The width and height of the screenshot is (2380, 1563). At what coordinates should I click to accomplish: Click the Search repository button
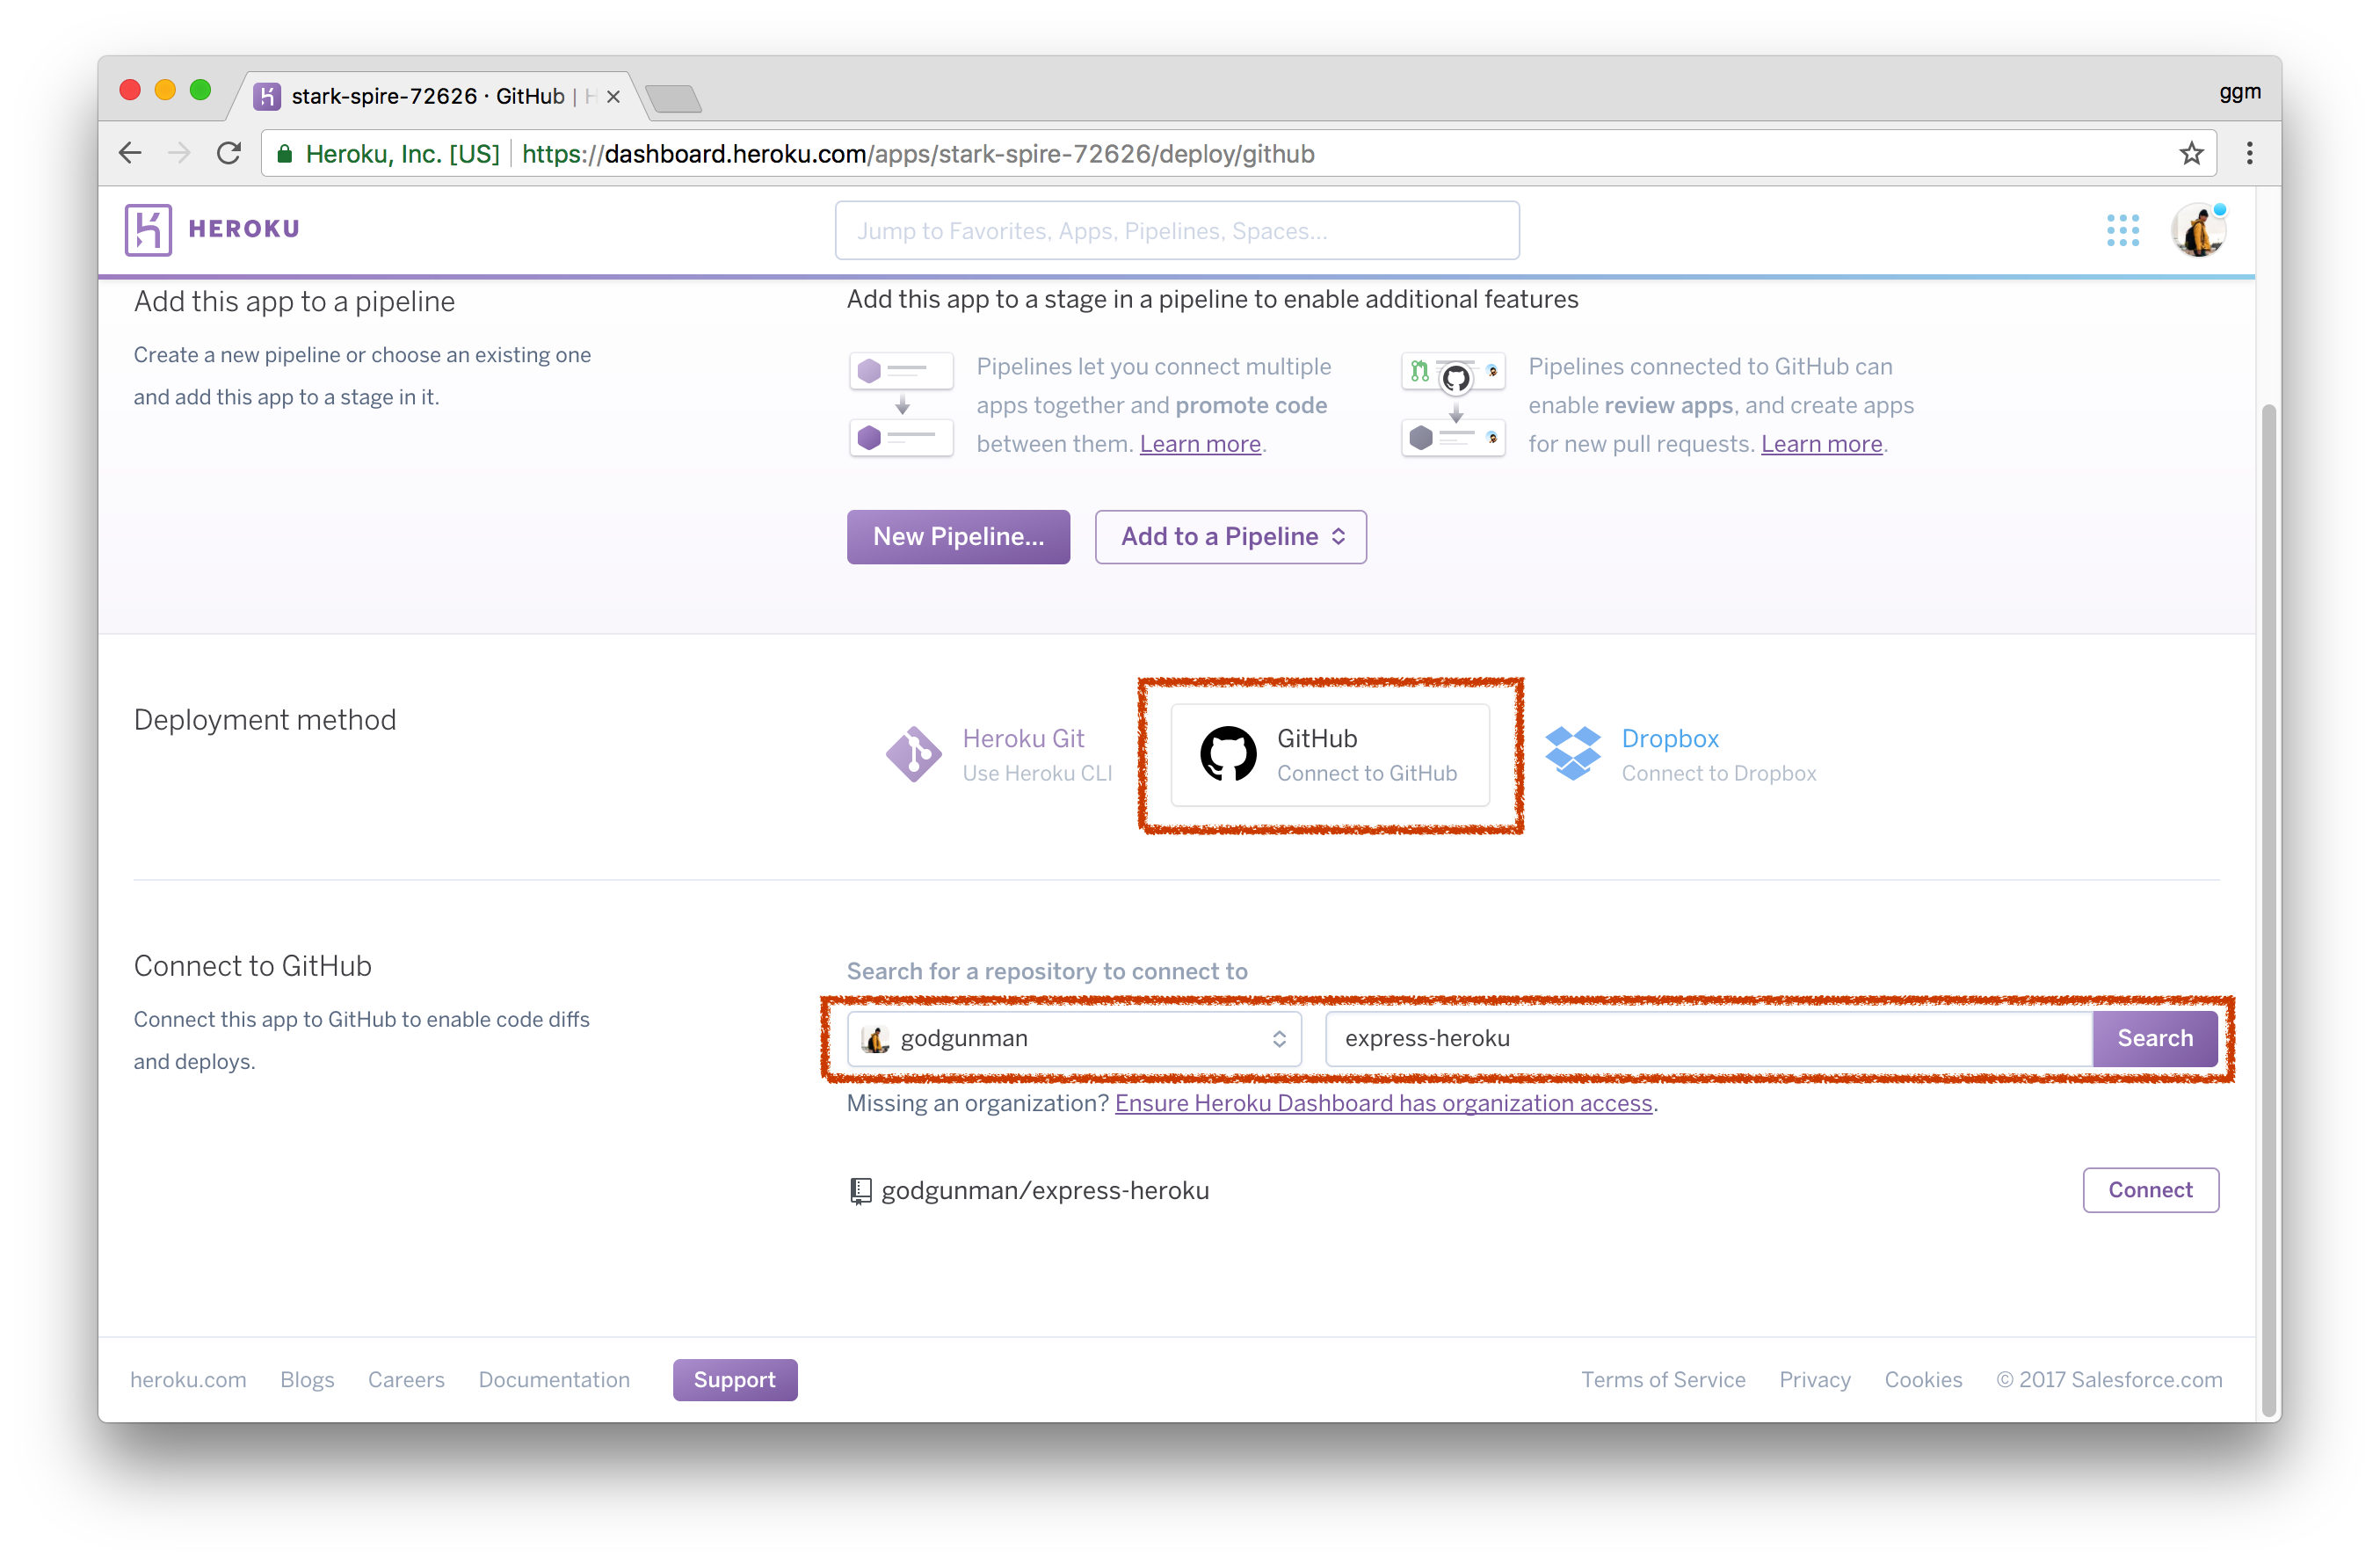click(2154, 1038)
